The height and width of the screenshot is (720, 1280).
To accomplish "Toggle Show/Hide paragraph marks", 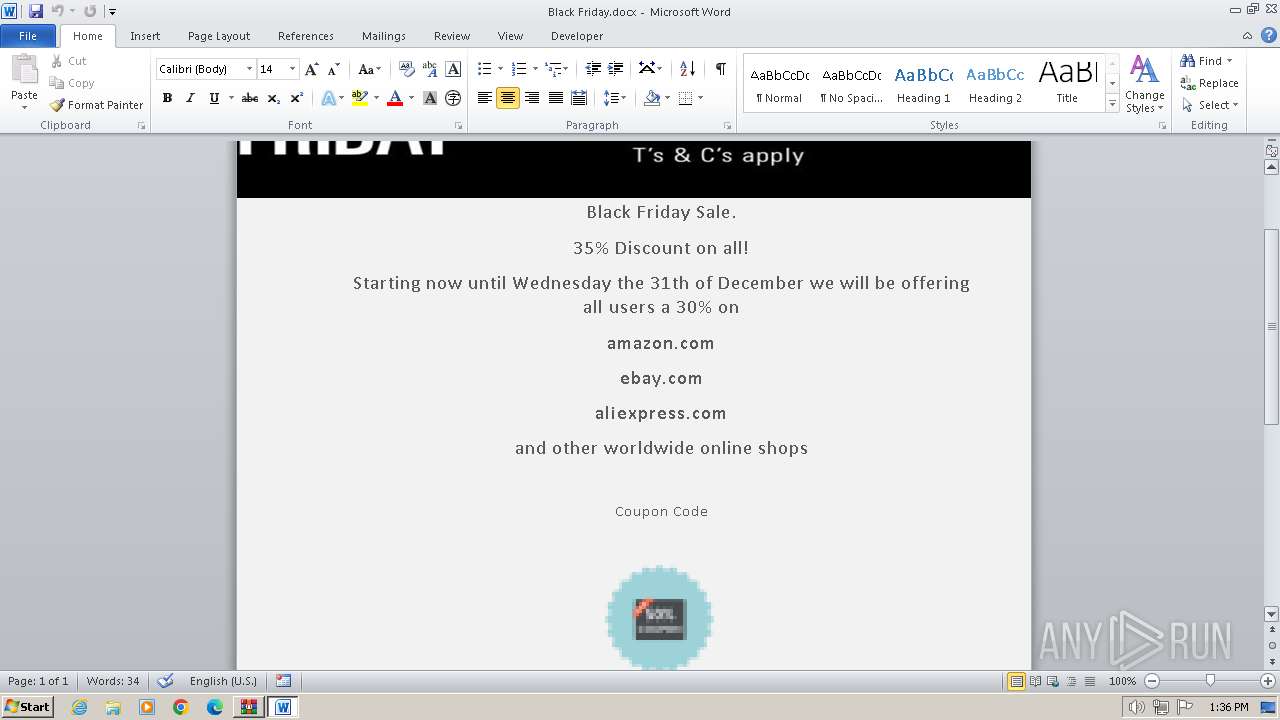I will click(x=720, y=69).
